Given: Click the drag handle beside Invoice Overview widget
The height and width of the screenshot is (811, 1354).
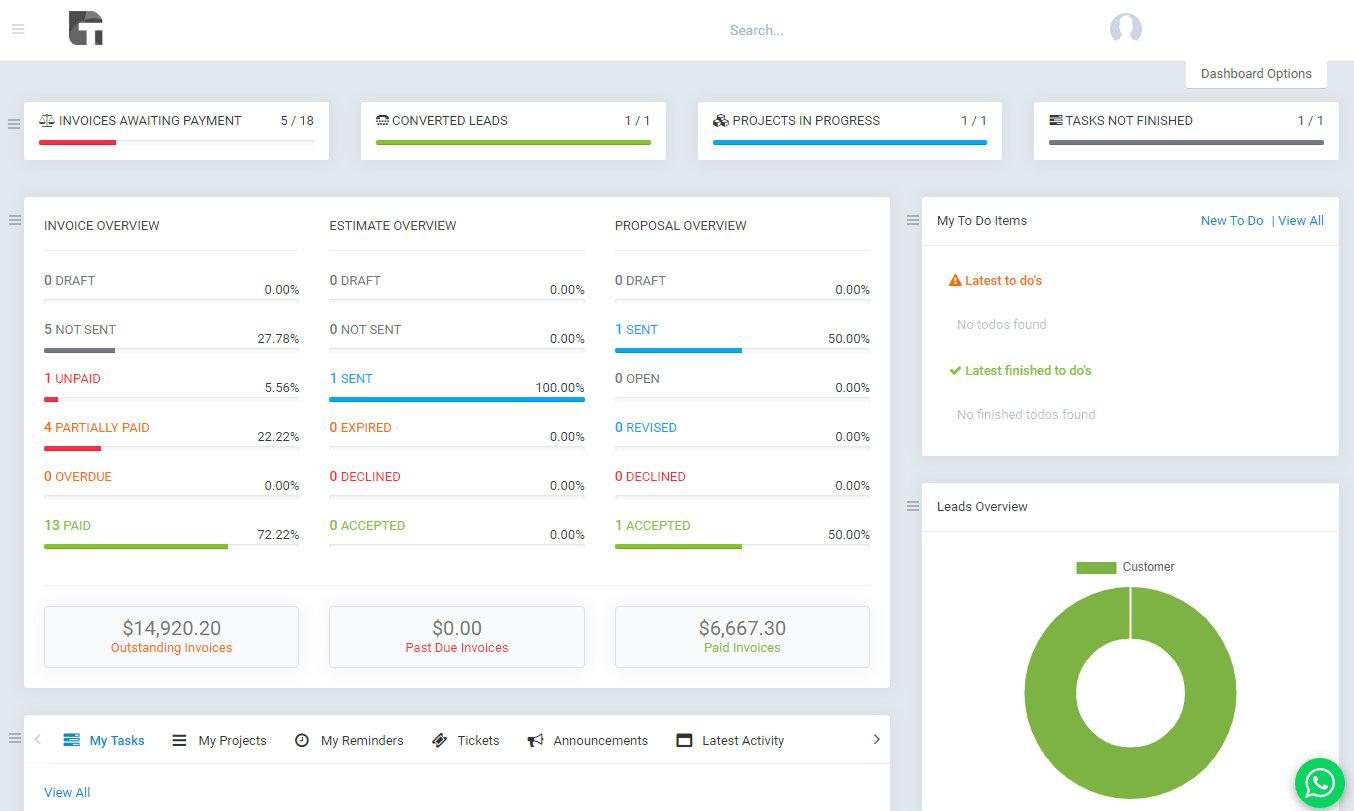Looking at the screenshot, I should pyautogui.click(x=14, y=220).
